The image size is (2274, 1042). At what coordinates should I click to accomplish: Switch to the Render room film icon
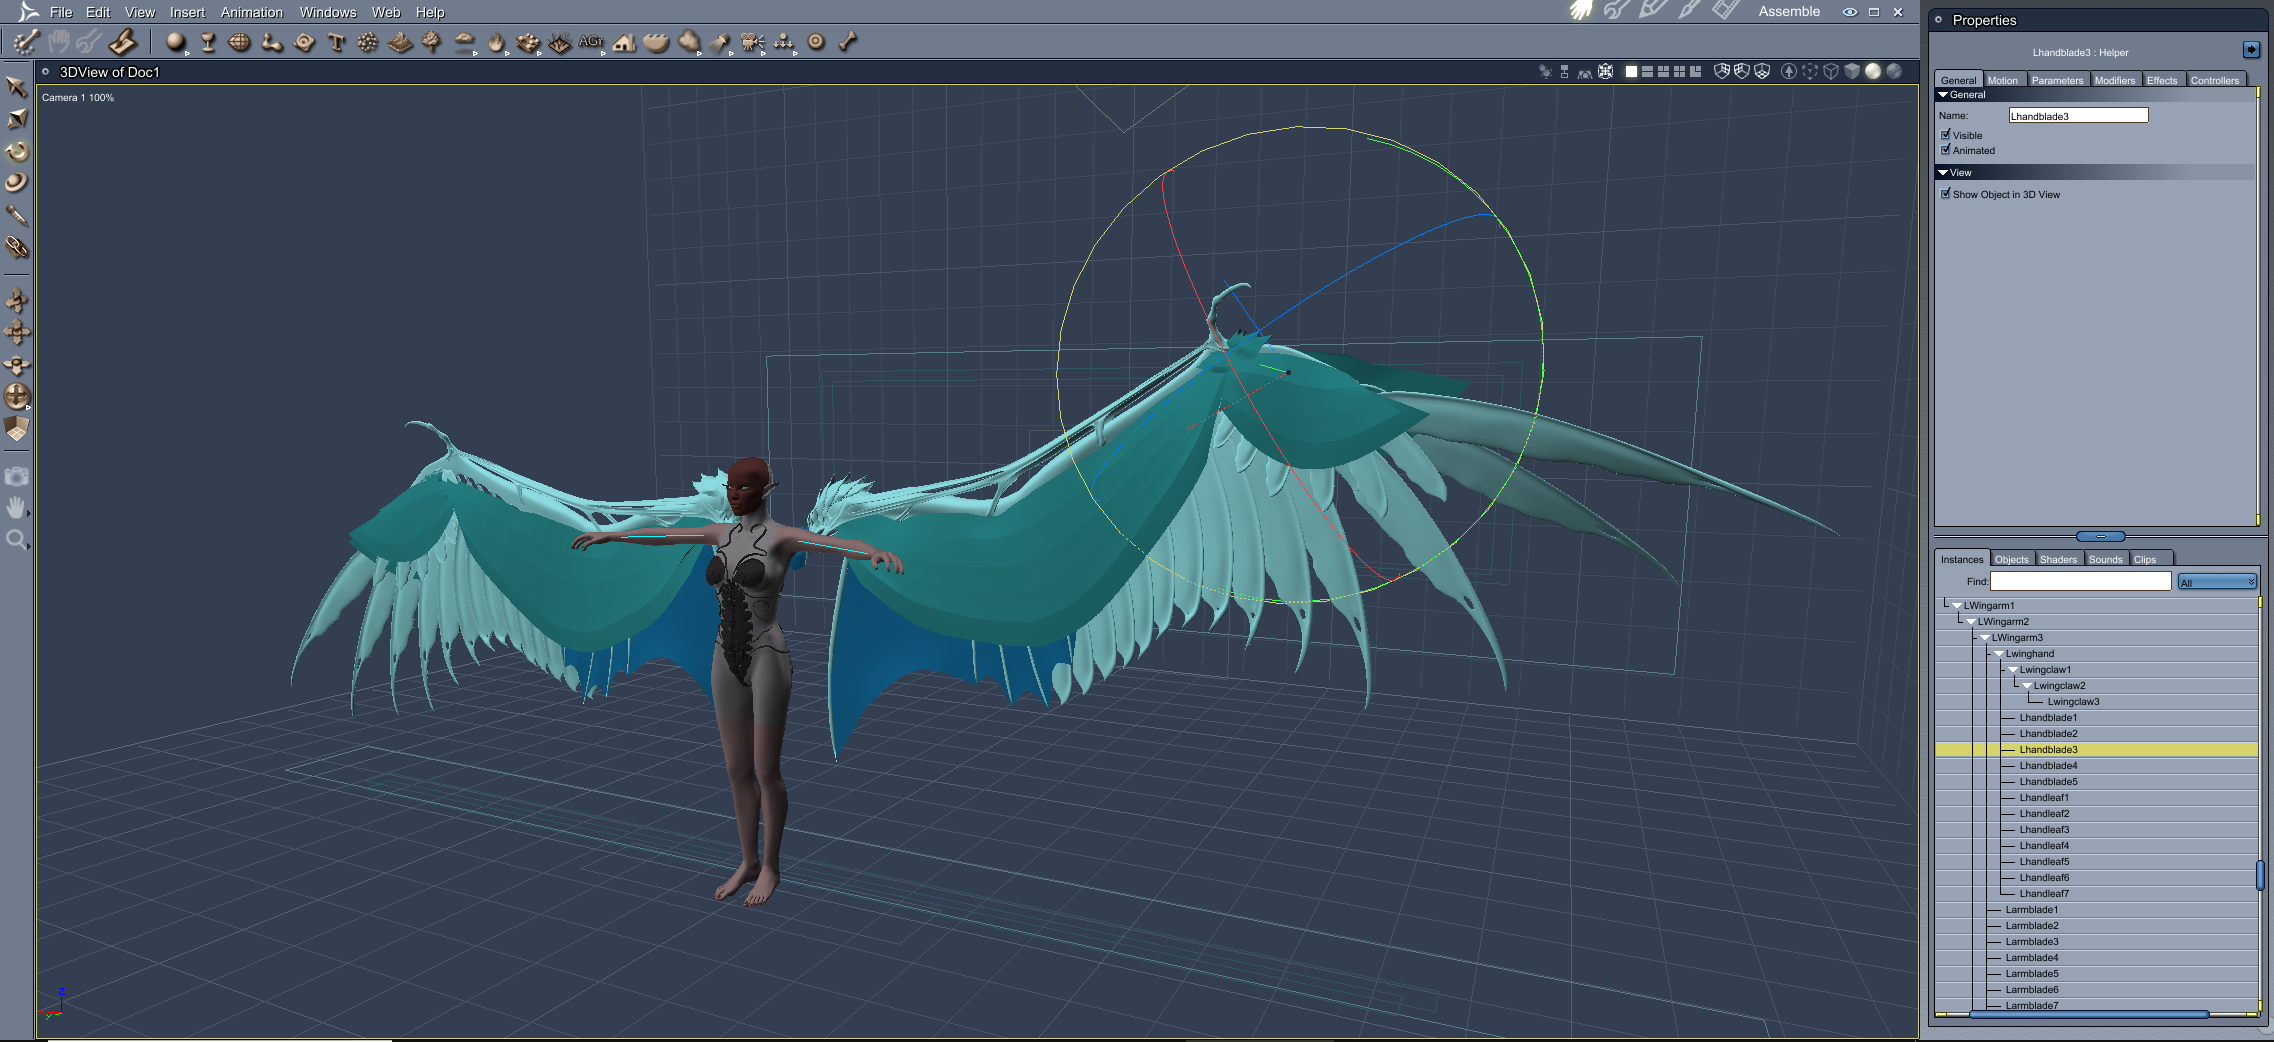click(x=1725, y=11)
